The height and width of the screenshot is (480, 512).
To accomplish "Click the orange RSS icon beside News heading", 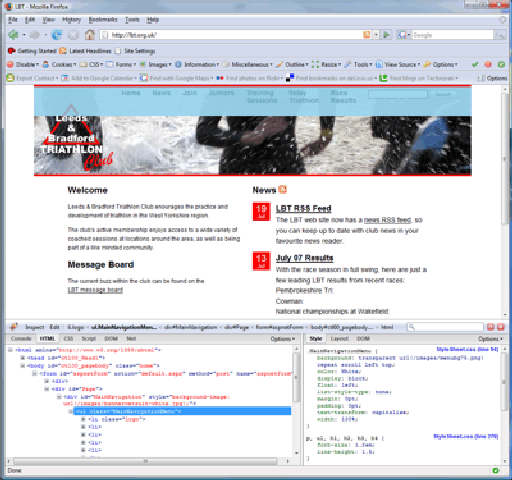I will [282, 189].
